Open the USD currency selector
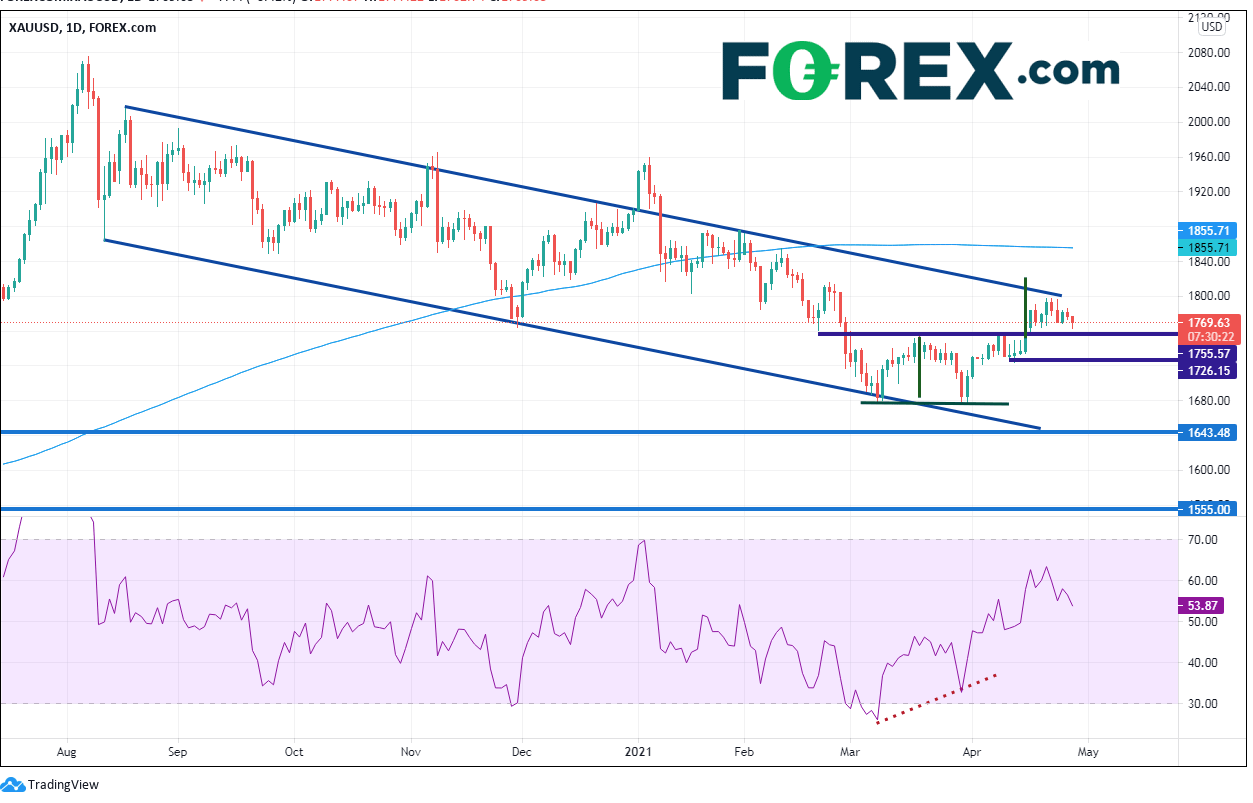1253x803 pixels. tap(1212, 28)
